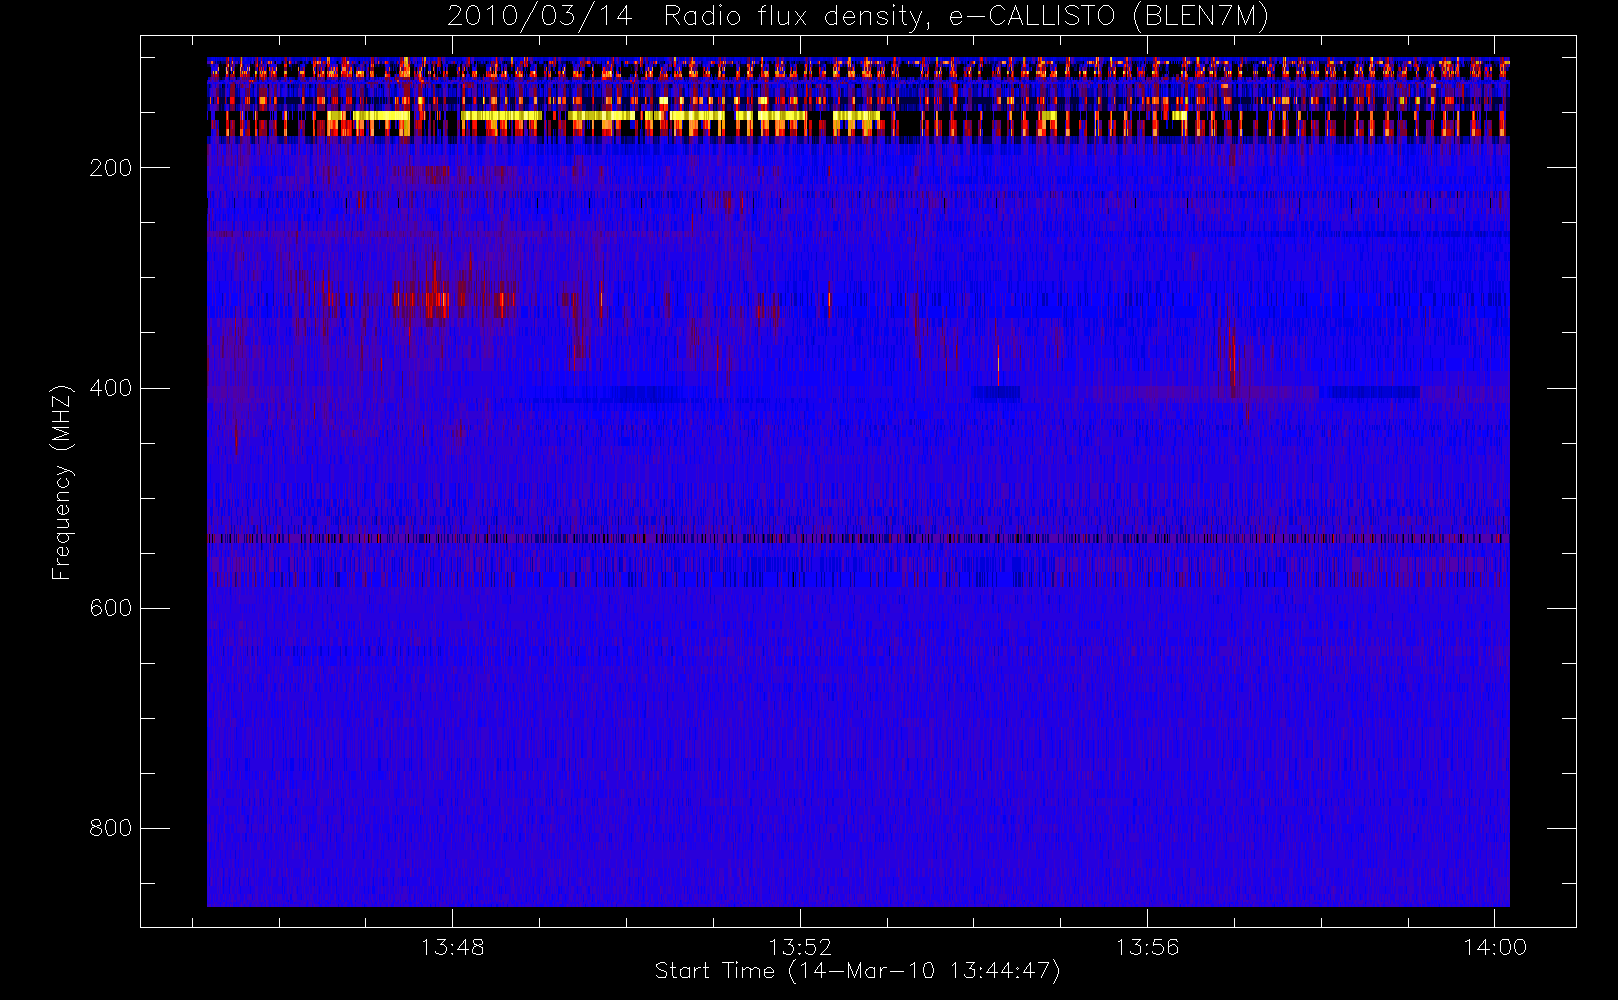1618x1000 pixels.
Task: Click the 14:00 time tick label
Action: point(1495,947)
